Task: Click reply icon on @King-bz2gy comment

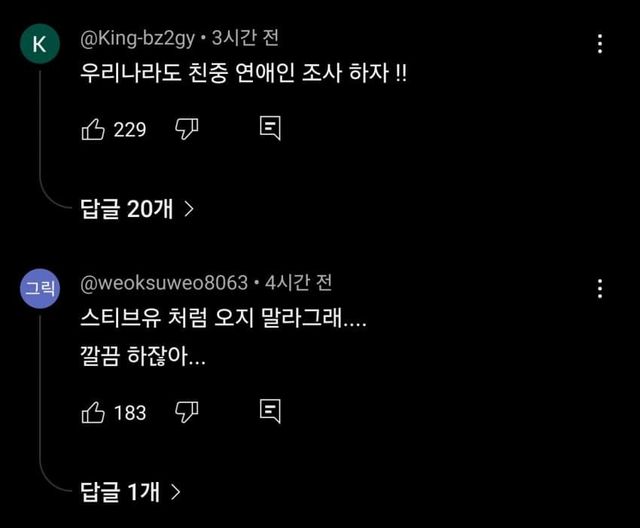Action: click(x=269, y=128)
